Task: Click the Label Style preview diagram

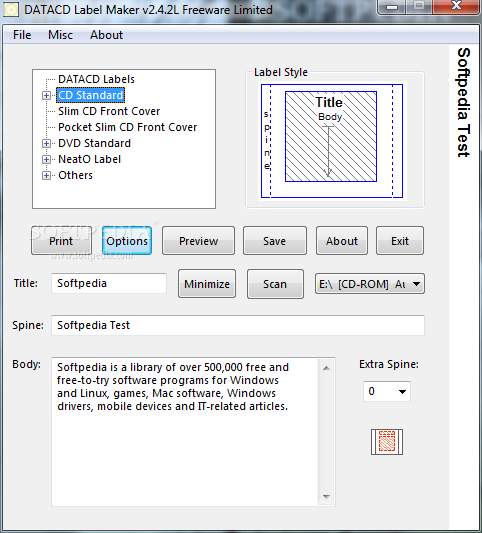Action: (332, 141)
